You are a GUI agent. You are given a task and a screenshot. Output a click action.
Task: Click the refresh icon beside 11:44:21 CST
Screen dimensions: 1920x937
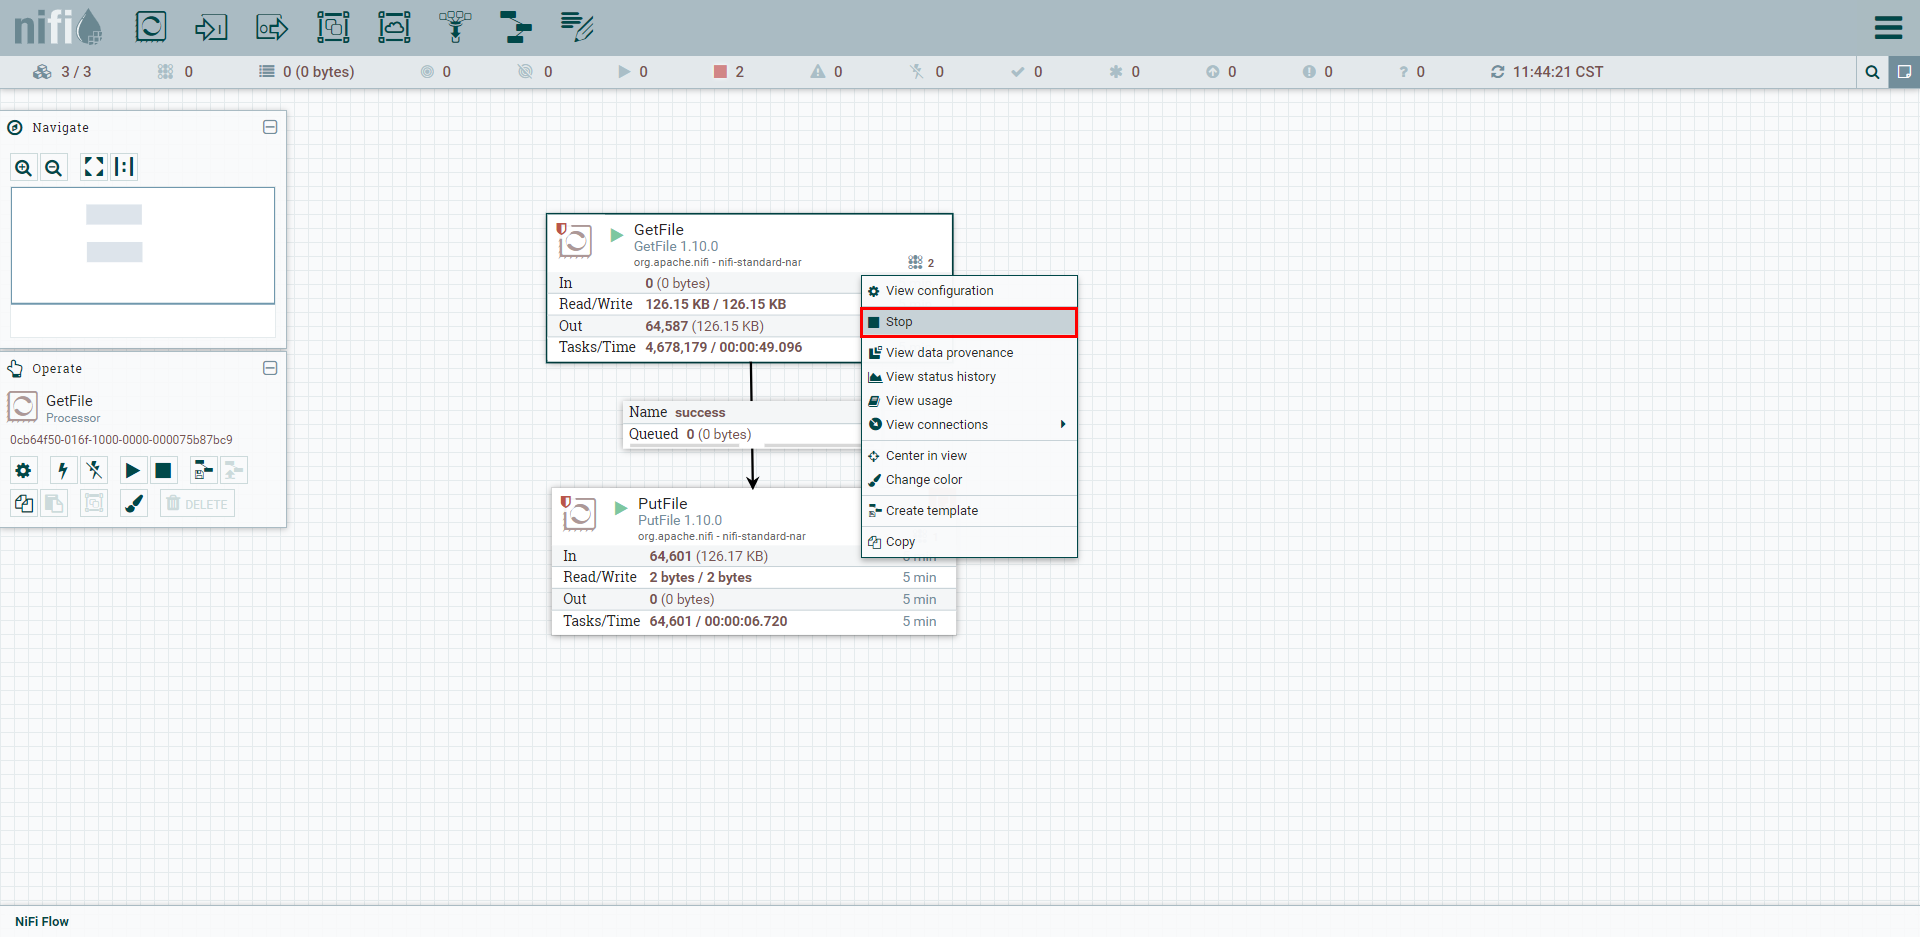click(x=1497, y=72)
